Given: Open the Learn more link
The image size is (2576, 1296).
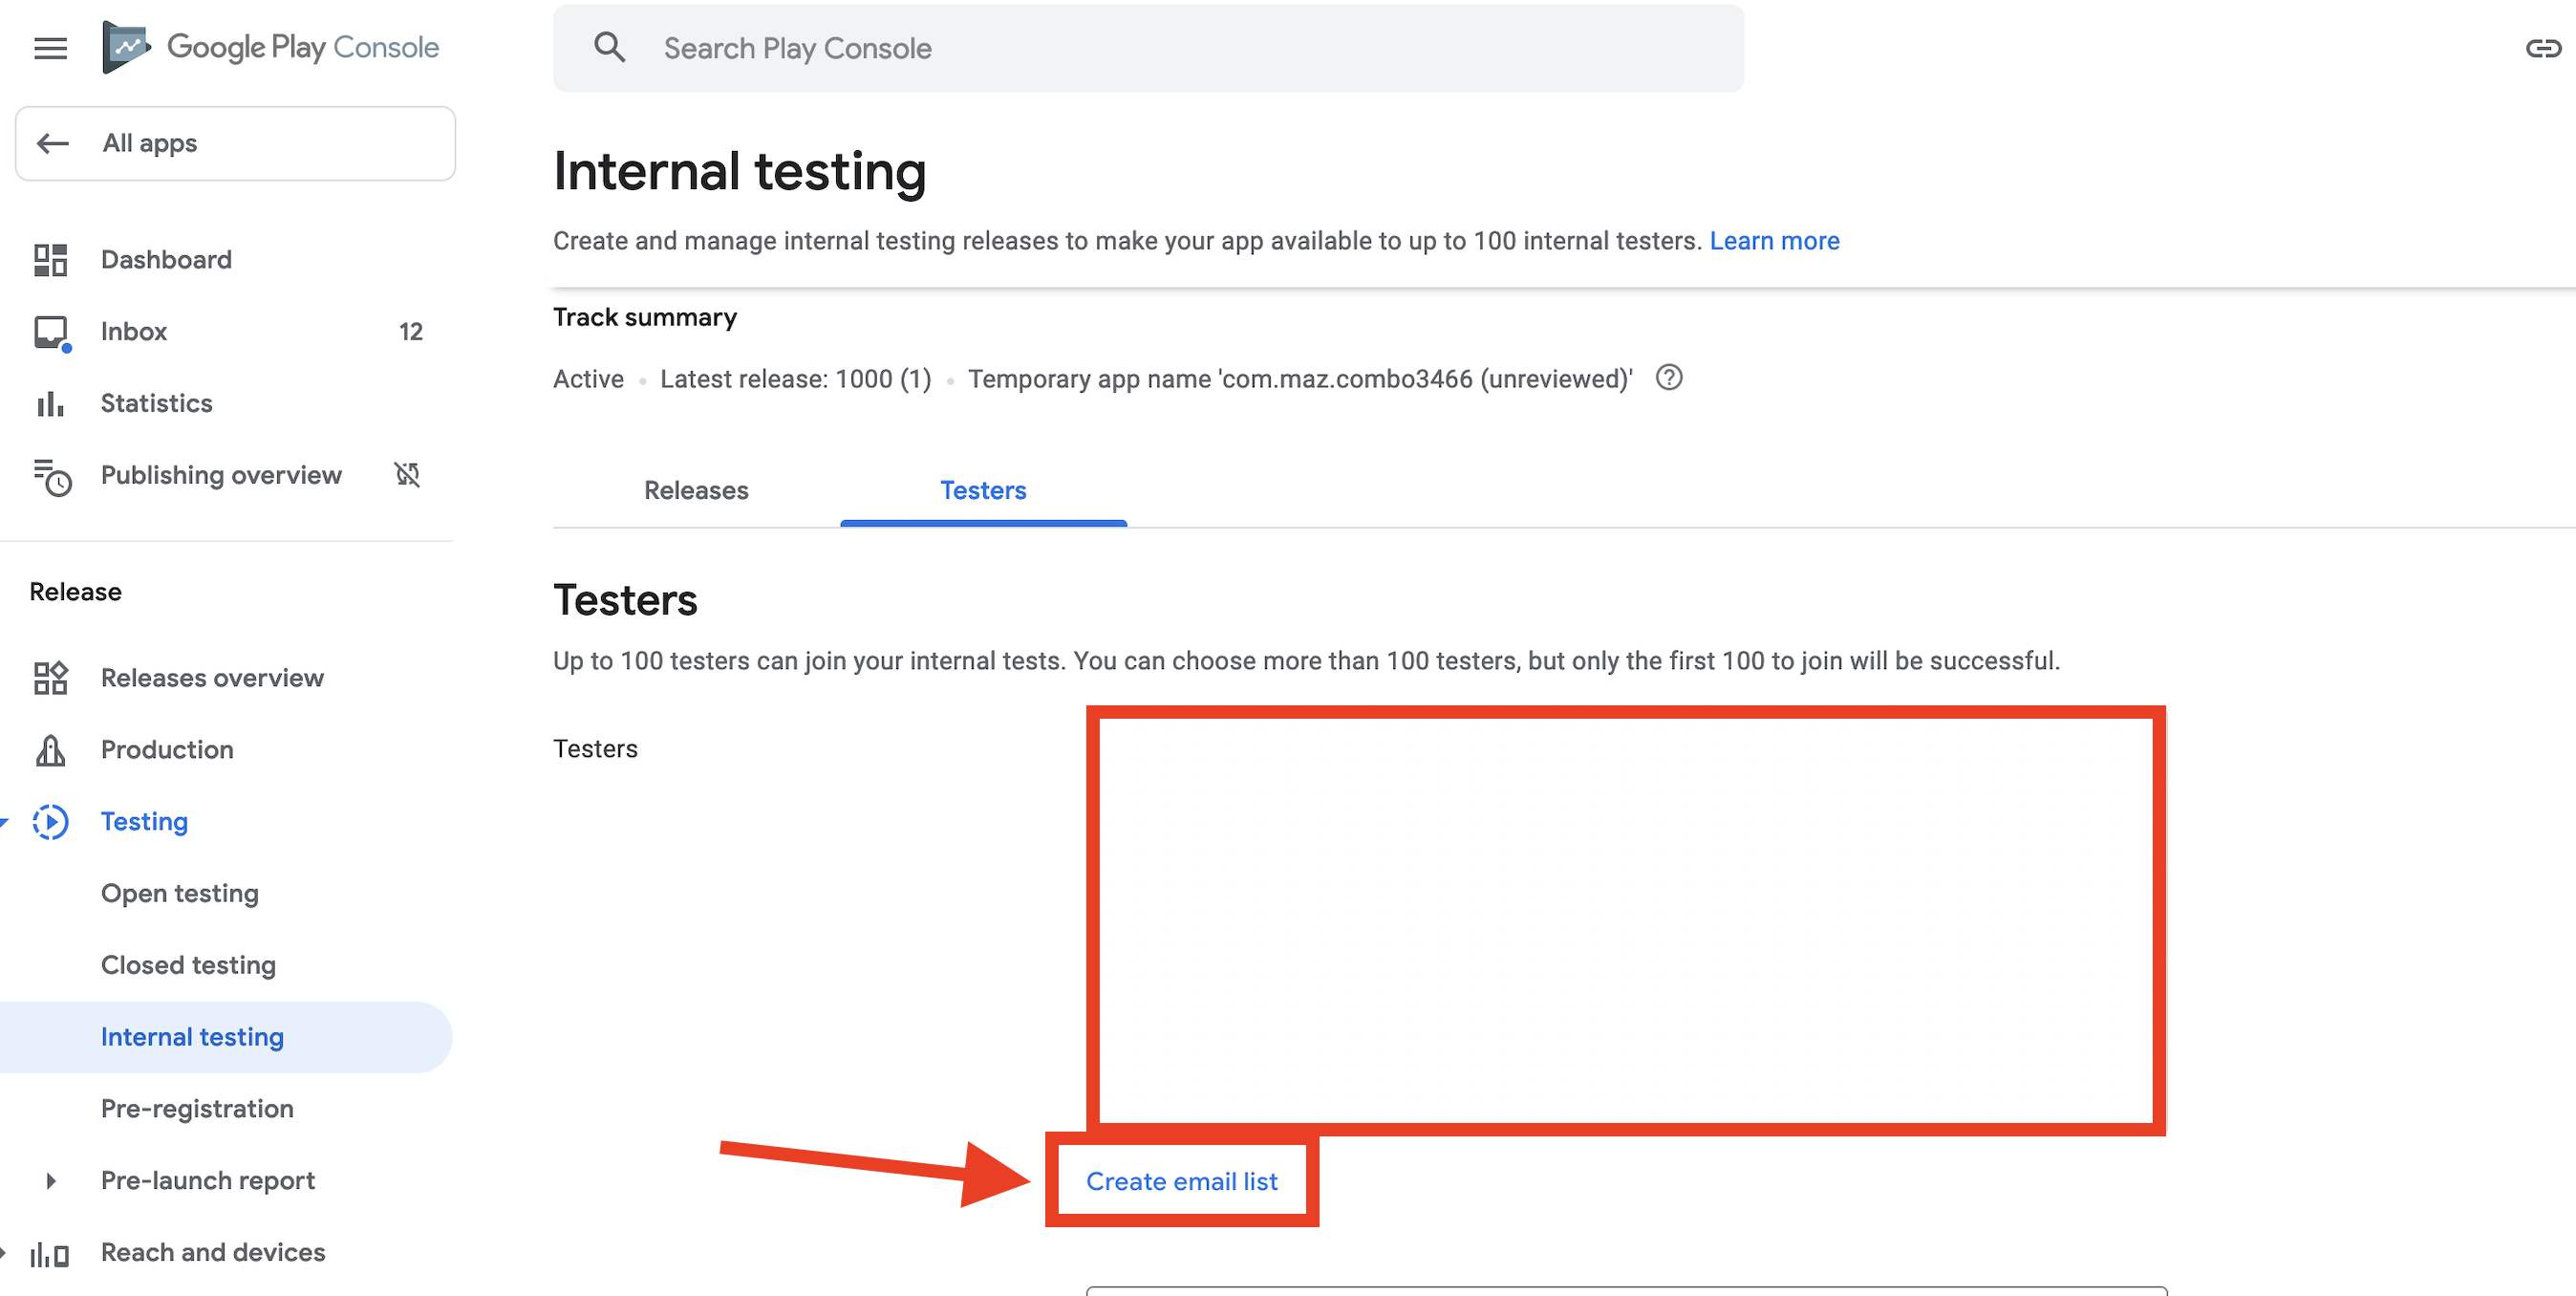Looking at the screenshot, I should [x=1774, y=241].
